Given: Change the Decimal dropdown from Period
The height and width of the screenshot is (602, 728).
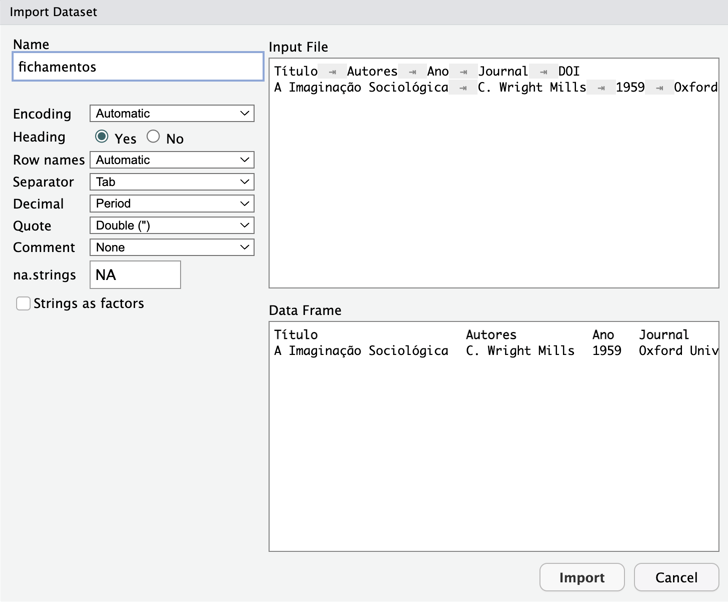Looking at the screenshot, I should coord(172,204).
